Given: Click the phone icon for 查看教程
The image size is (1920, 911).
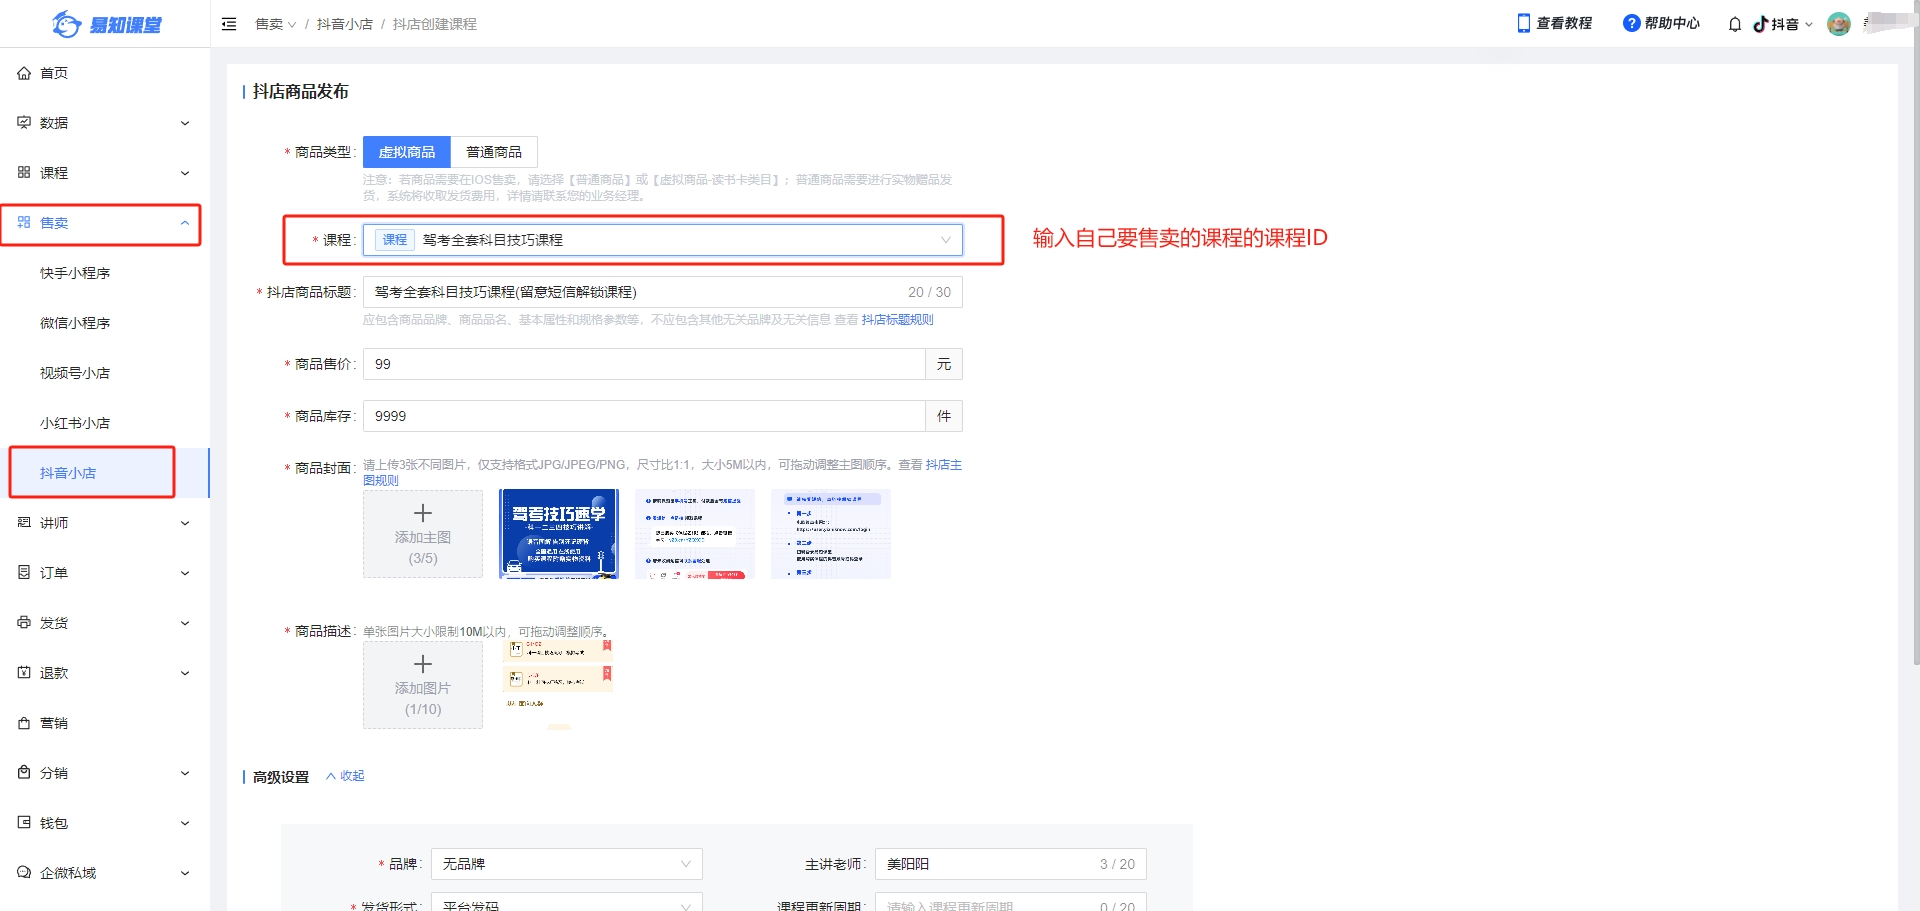Looking at the screenshot, I should (x=1524, y=23).
